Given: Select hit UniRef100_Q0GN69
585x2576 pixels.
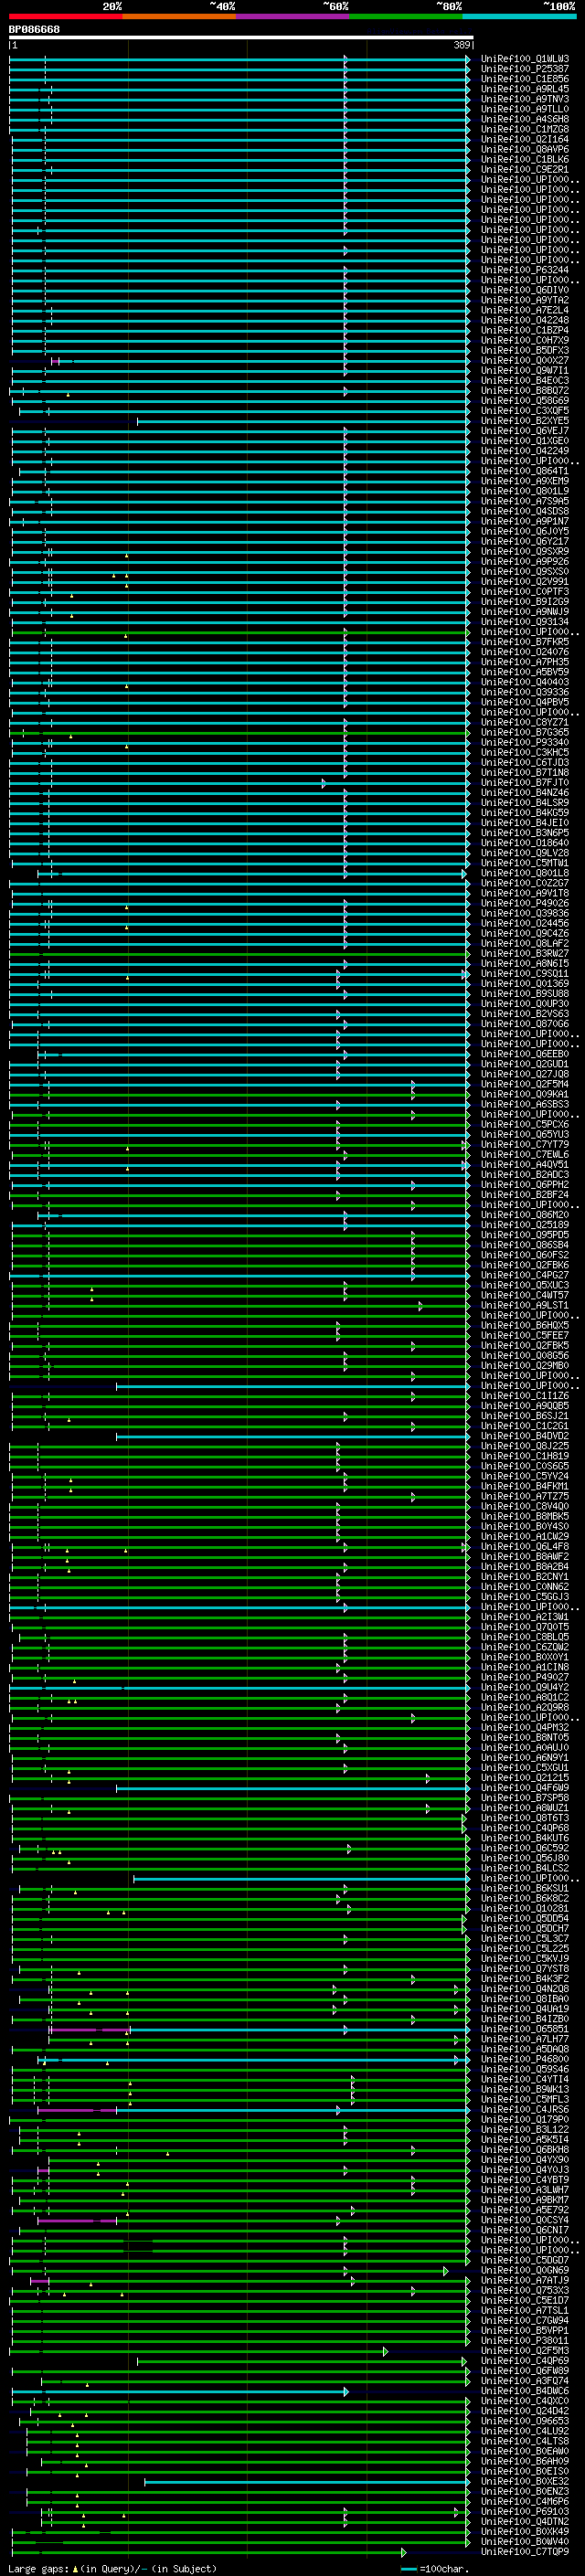Looking at the screenshot, I should click(x=525, y=2271).
